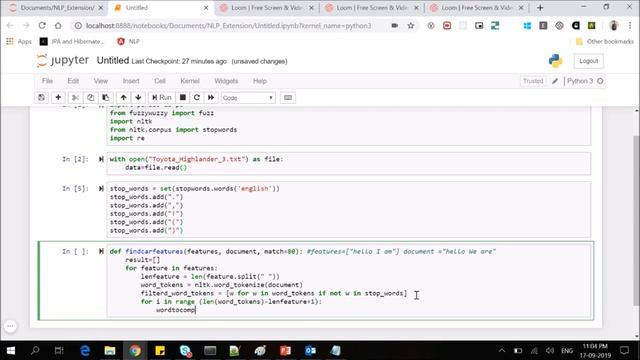Click into the stop_words code cell

pyautogui.click(x=349, y=209)
